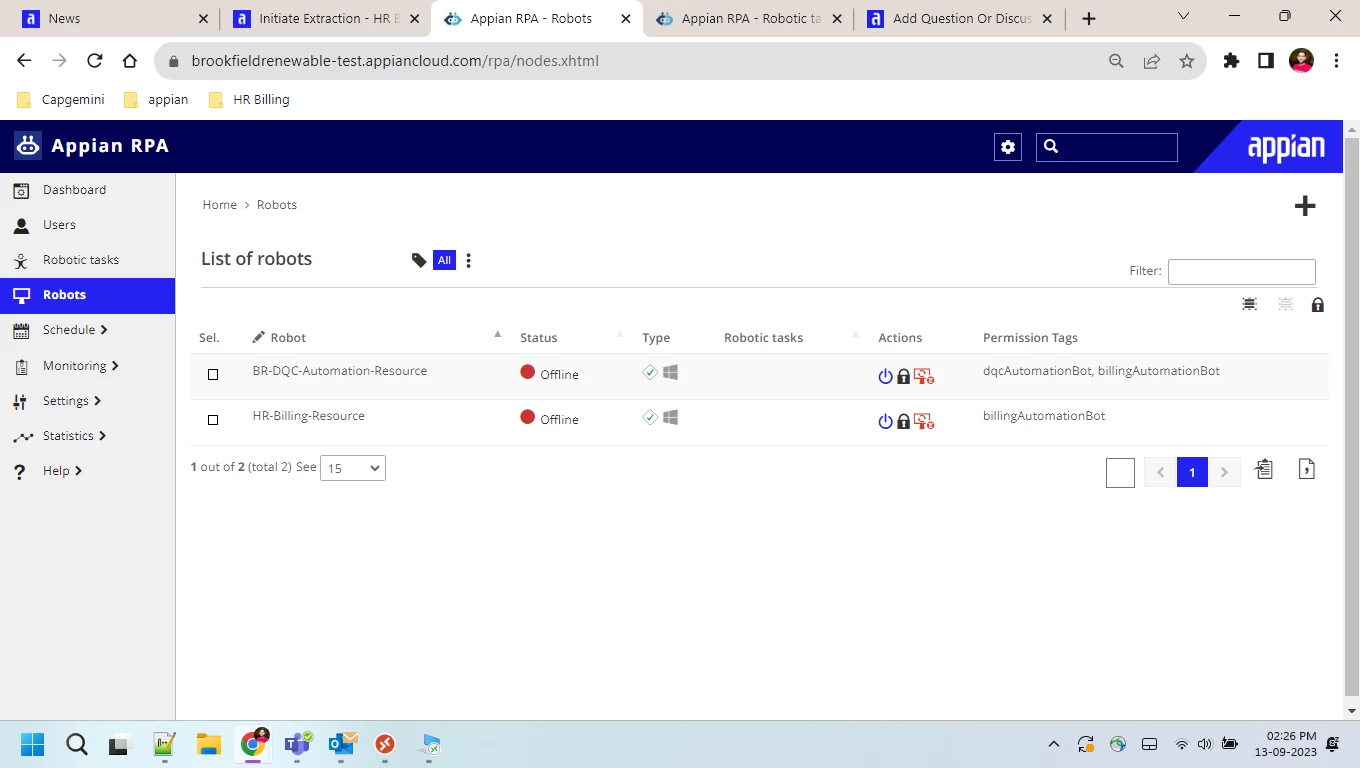Screen dimensions: 1360x768
Task: Click the top search box
Action: tap(1107, 147)
